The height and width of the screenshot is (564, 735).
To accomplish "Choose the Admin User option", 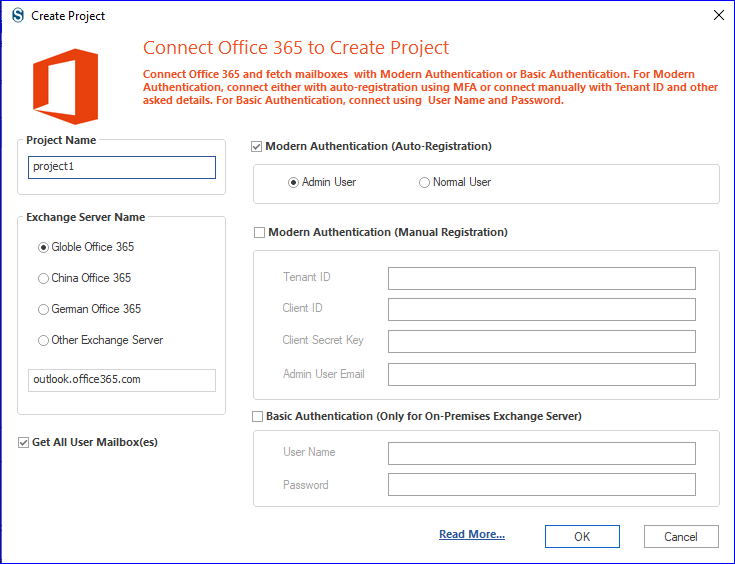I will tap(322, 182).
